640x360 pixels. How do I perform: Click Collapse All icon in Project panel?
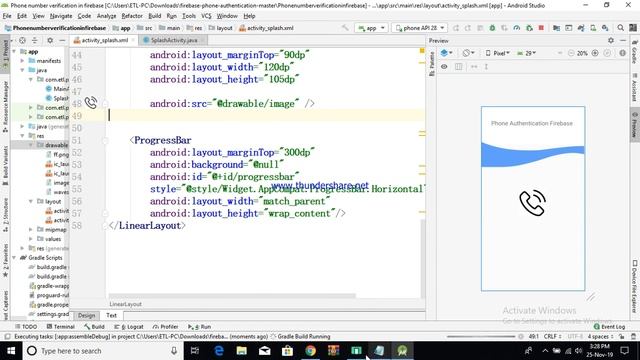pyautogui.click(x=35, y=40)
